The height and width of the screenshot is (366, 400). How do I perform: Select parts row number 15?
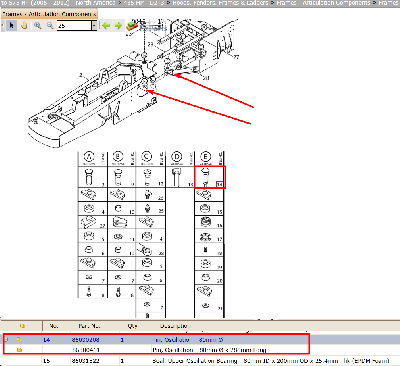pyautogui.click(x=47, y=361)
